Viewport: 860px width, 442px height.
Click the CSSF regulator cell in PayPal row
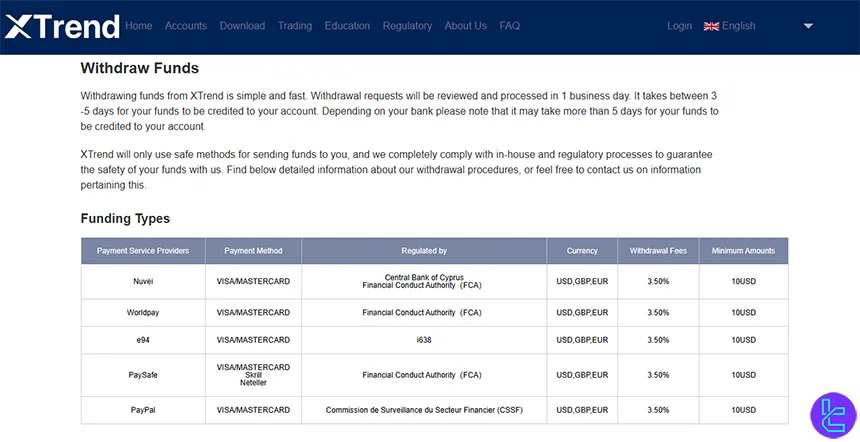424,410
